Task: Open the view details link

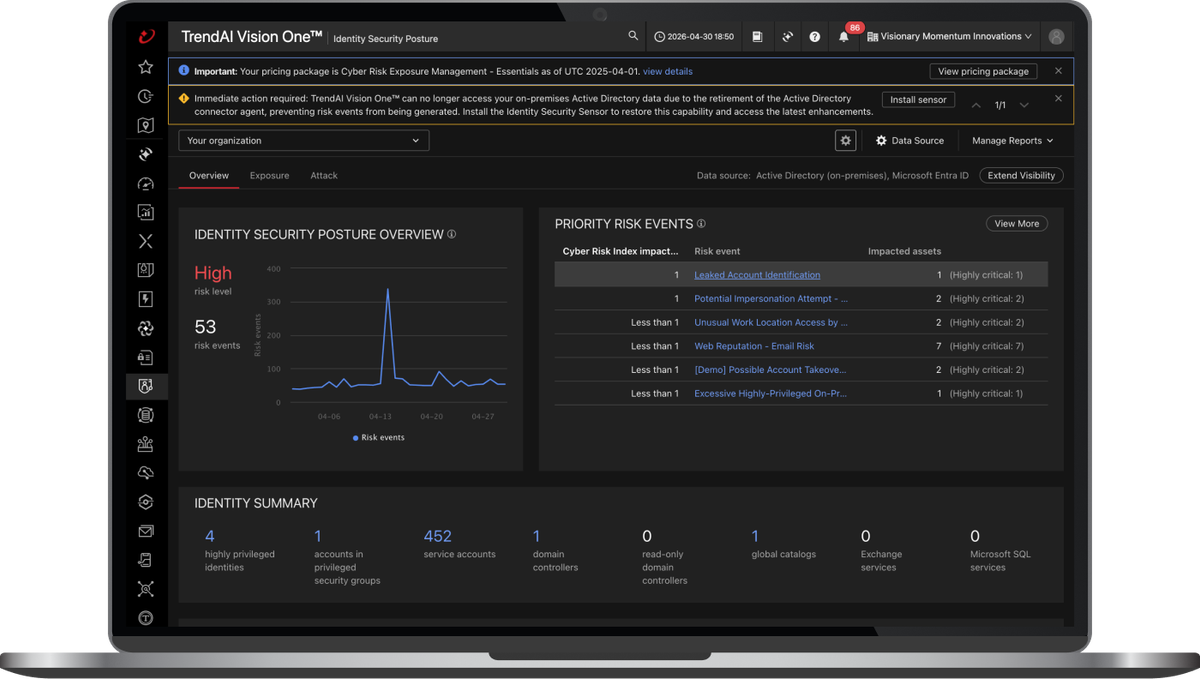Action: (x=667, y=72)
